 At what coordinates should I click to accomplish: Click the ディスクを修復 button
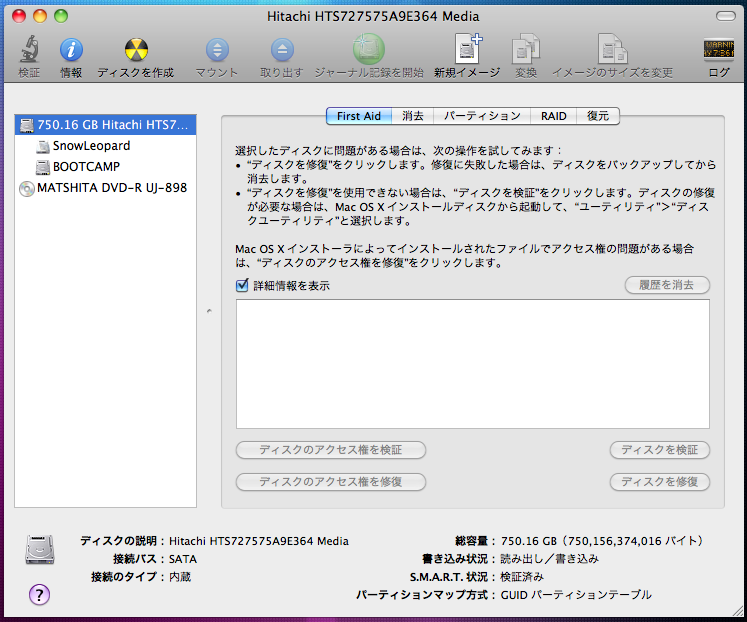tap(660, 482)
